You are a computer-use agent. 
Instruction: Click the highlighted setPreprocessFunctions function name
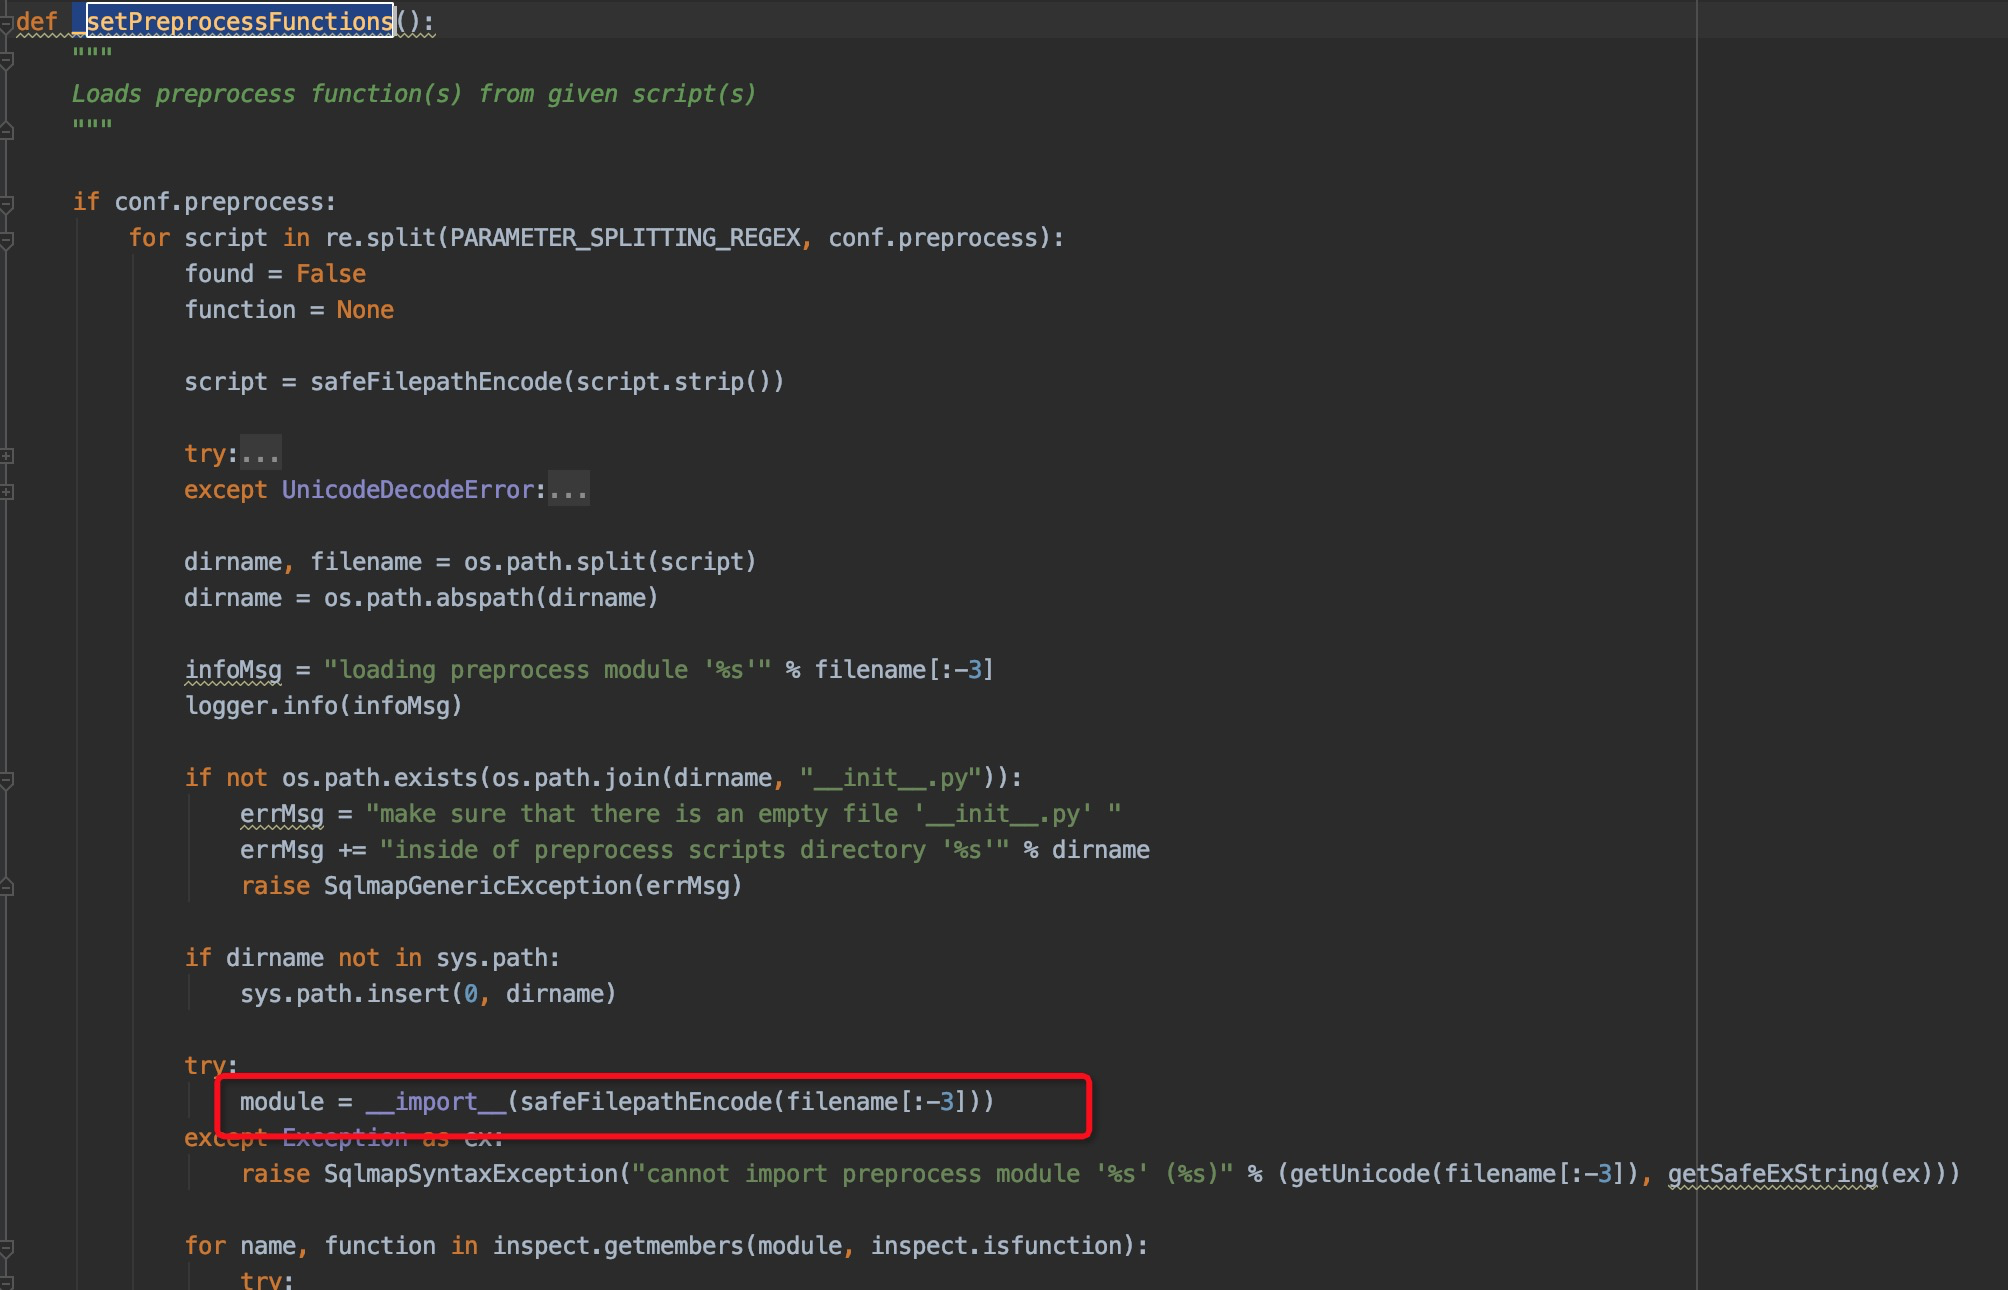(x=240, y=21)
